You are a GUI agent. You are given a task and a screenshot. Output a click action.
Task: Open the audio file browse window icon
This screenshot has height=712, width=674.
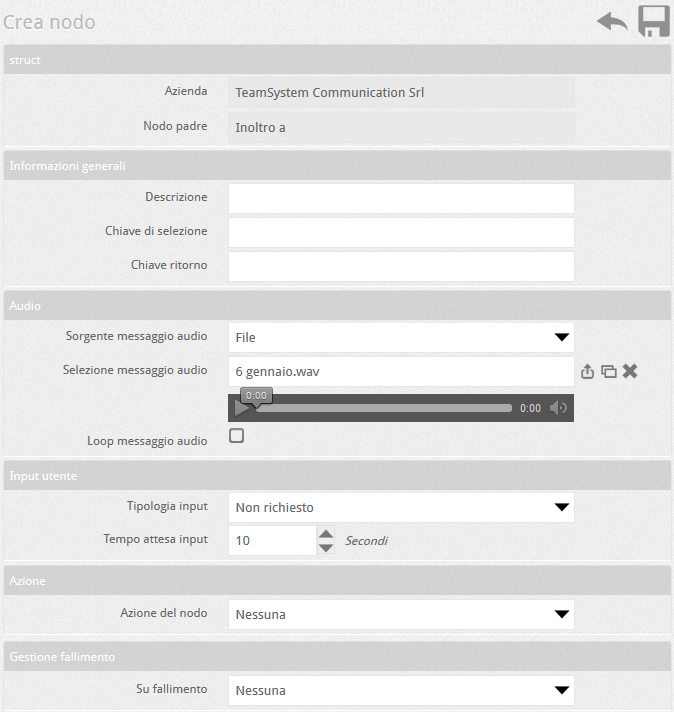[608, 371]
